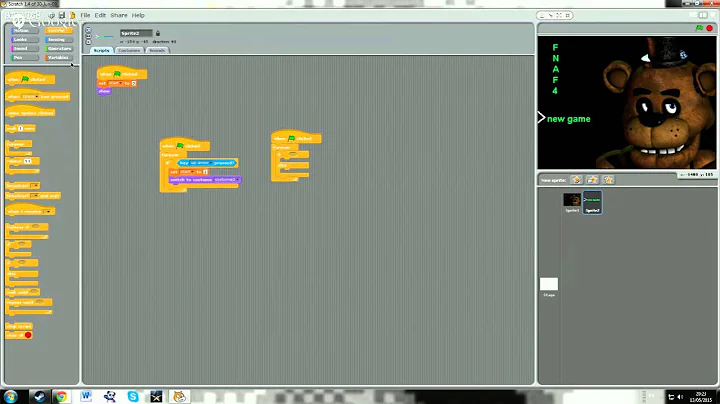Viewport: 720px width, 404px height.
Task: Open variable dropdown in 'set' block inside if
Action: coord(187,172)
